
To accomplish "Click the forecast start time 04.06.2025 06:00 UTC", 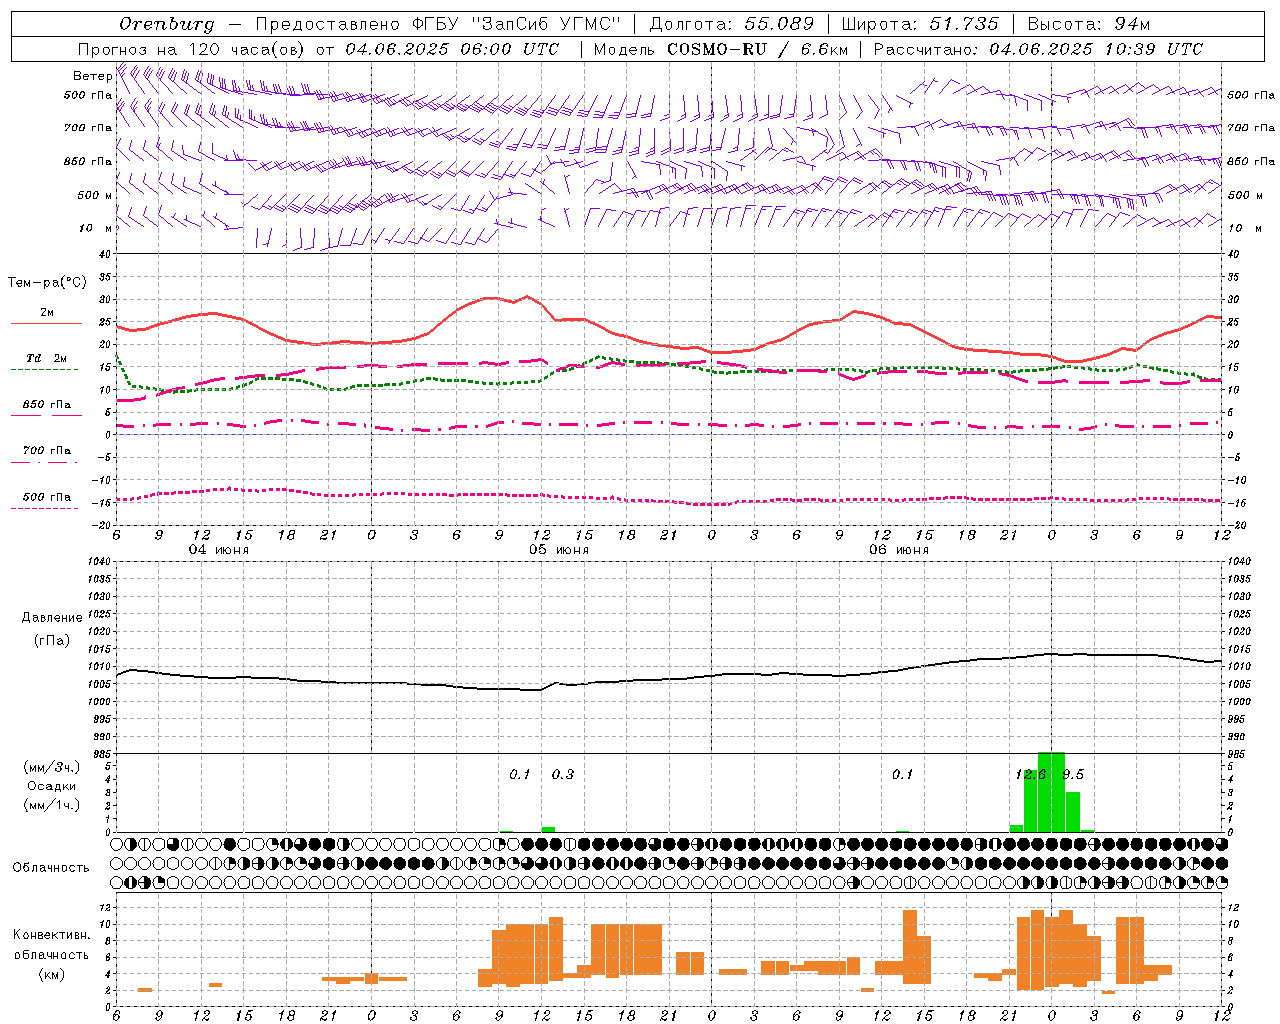I will (x=452, y=49).
